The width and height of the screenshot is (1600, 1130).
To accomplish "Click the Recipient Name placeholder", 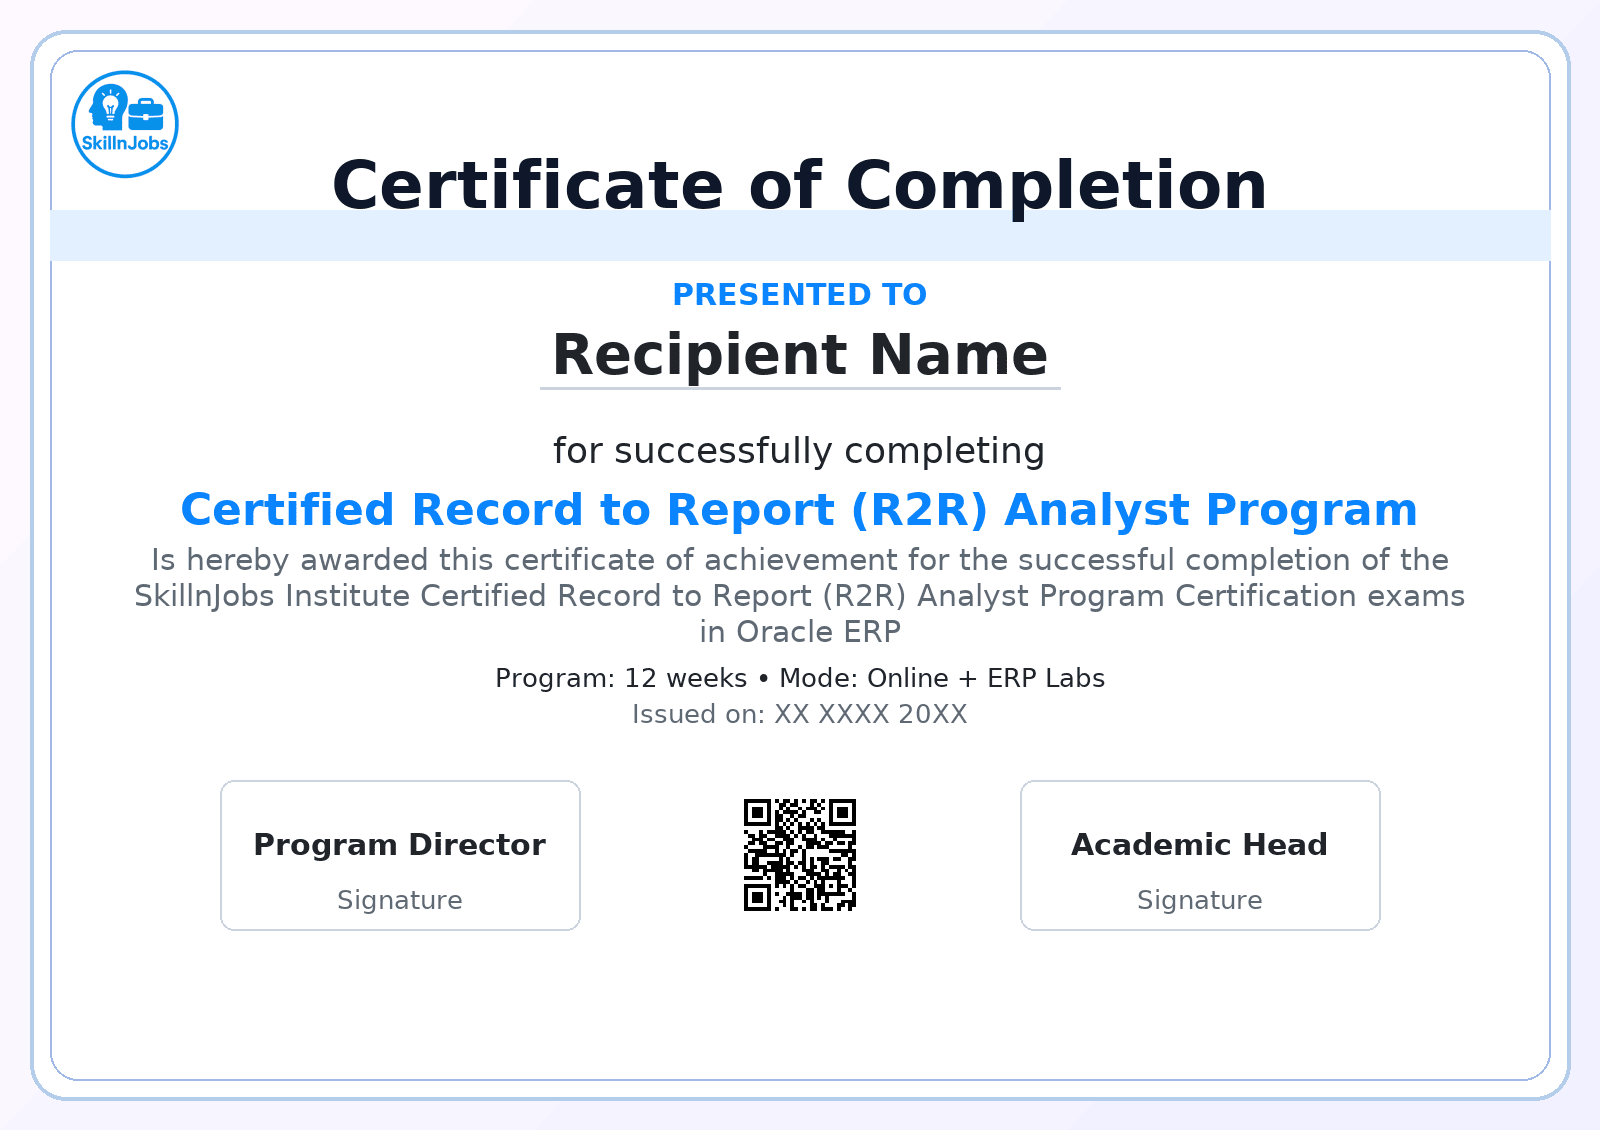I will click(800, 355).
